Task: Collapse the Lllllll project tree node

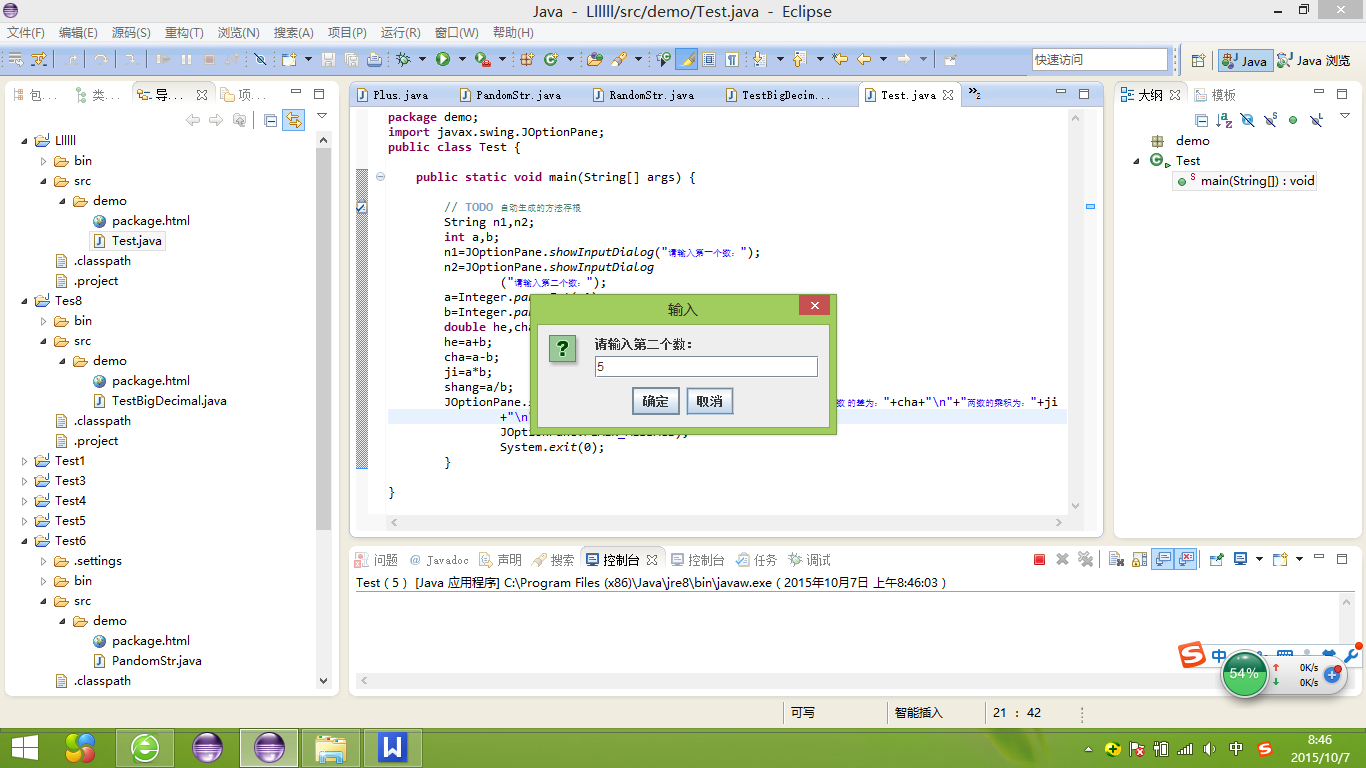Action: coord(26,141)
